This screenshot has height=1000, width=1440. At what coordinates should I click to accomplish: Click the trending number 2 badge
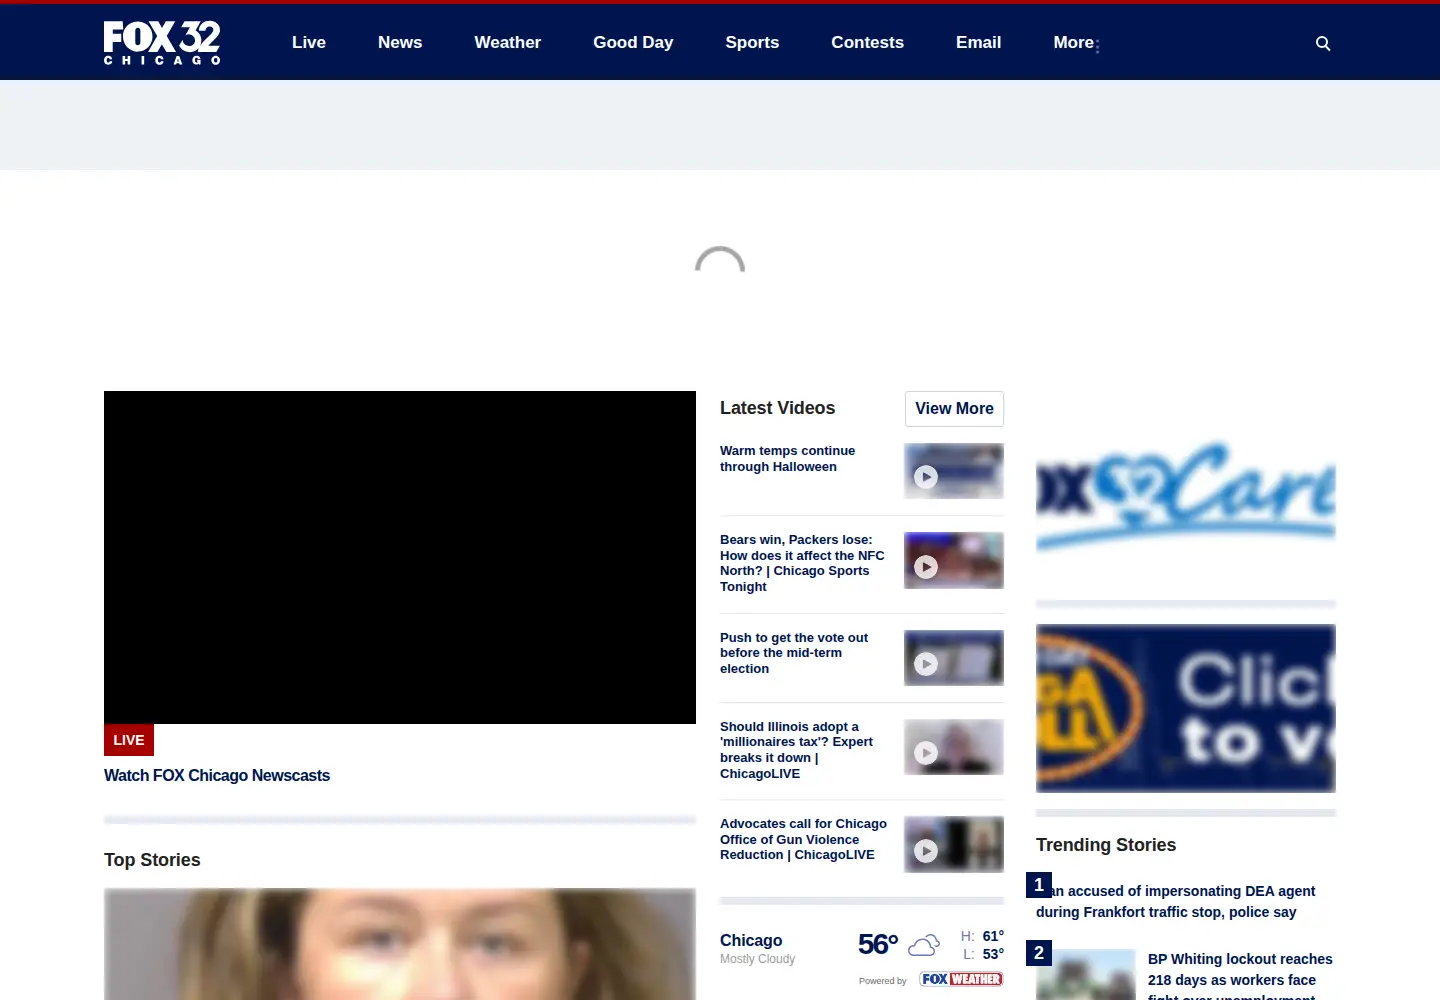click(1039, 953)
